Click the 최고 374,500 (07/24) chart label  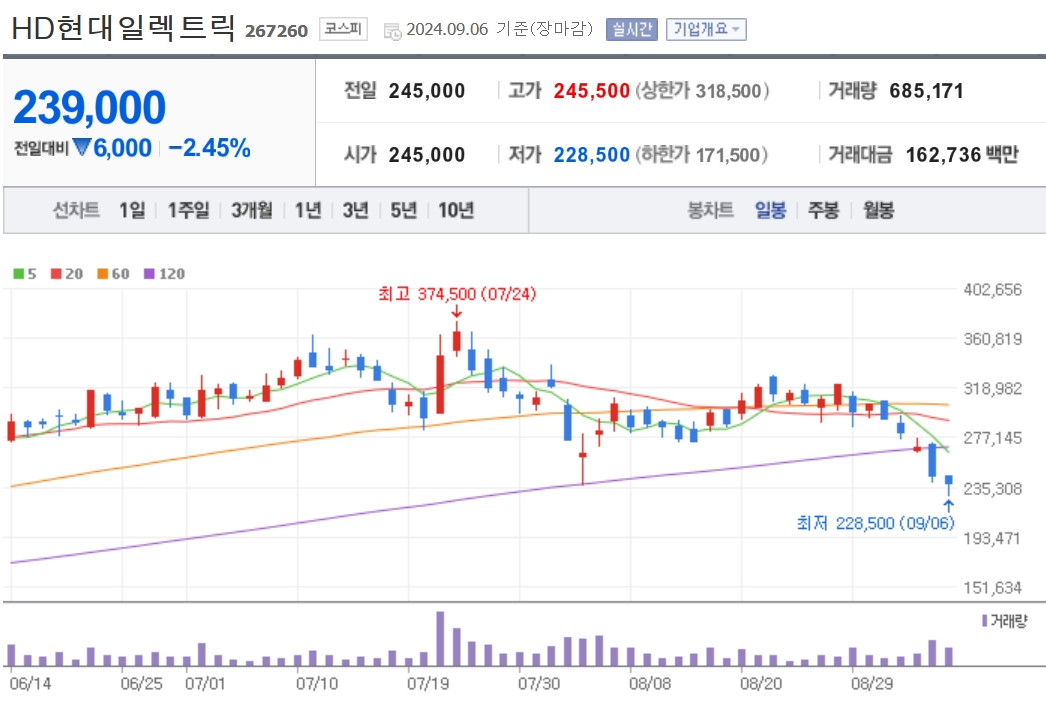457,294
